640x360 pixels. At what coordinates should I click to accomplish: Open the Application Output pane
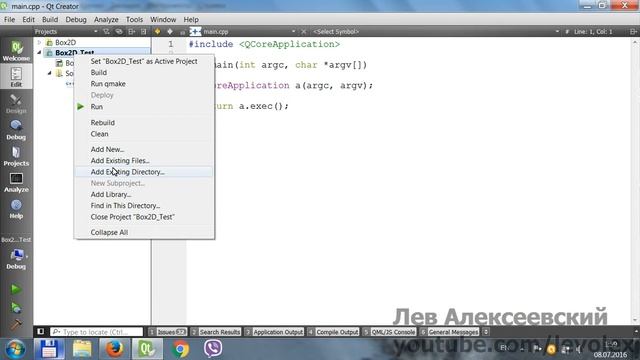coord(274,332)
